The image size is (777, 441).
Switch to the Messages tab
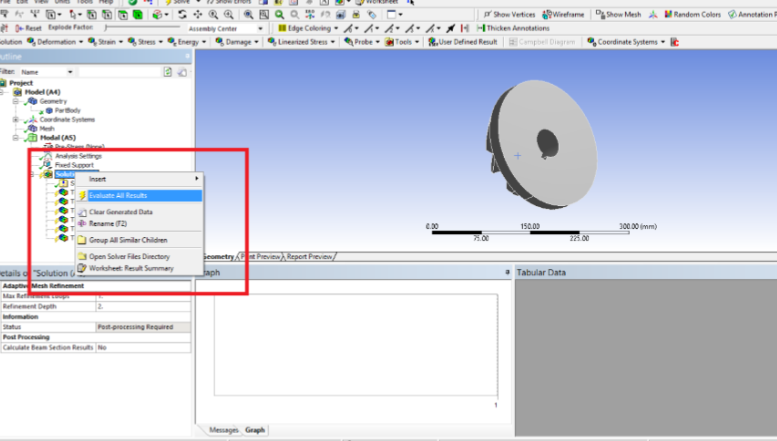coord(223,430)
